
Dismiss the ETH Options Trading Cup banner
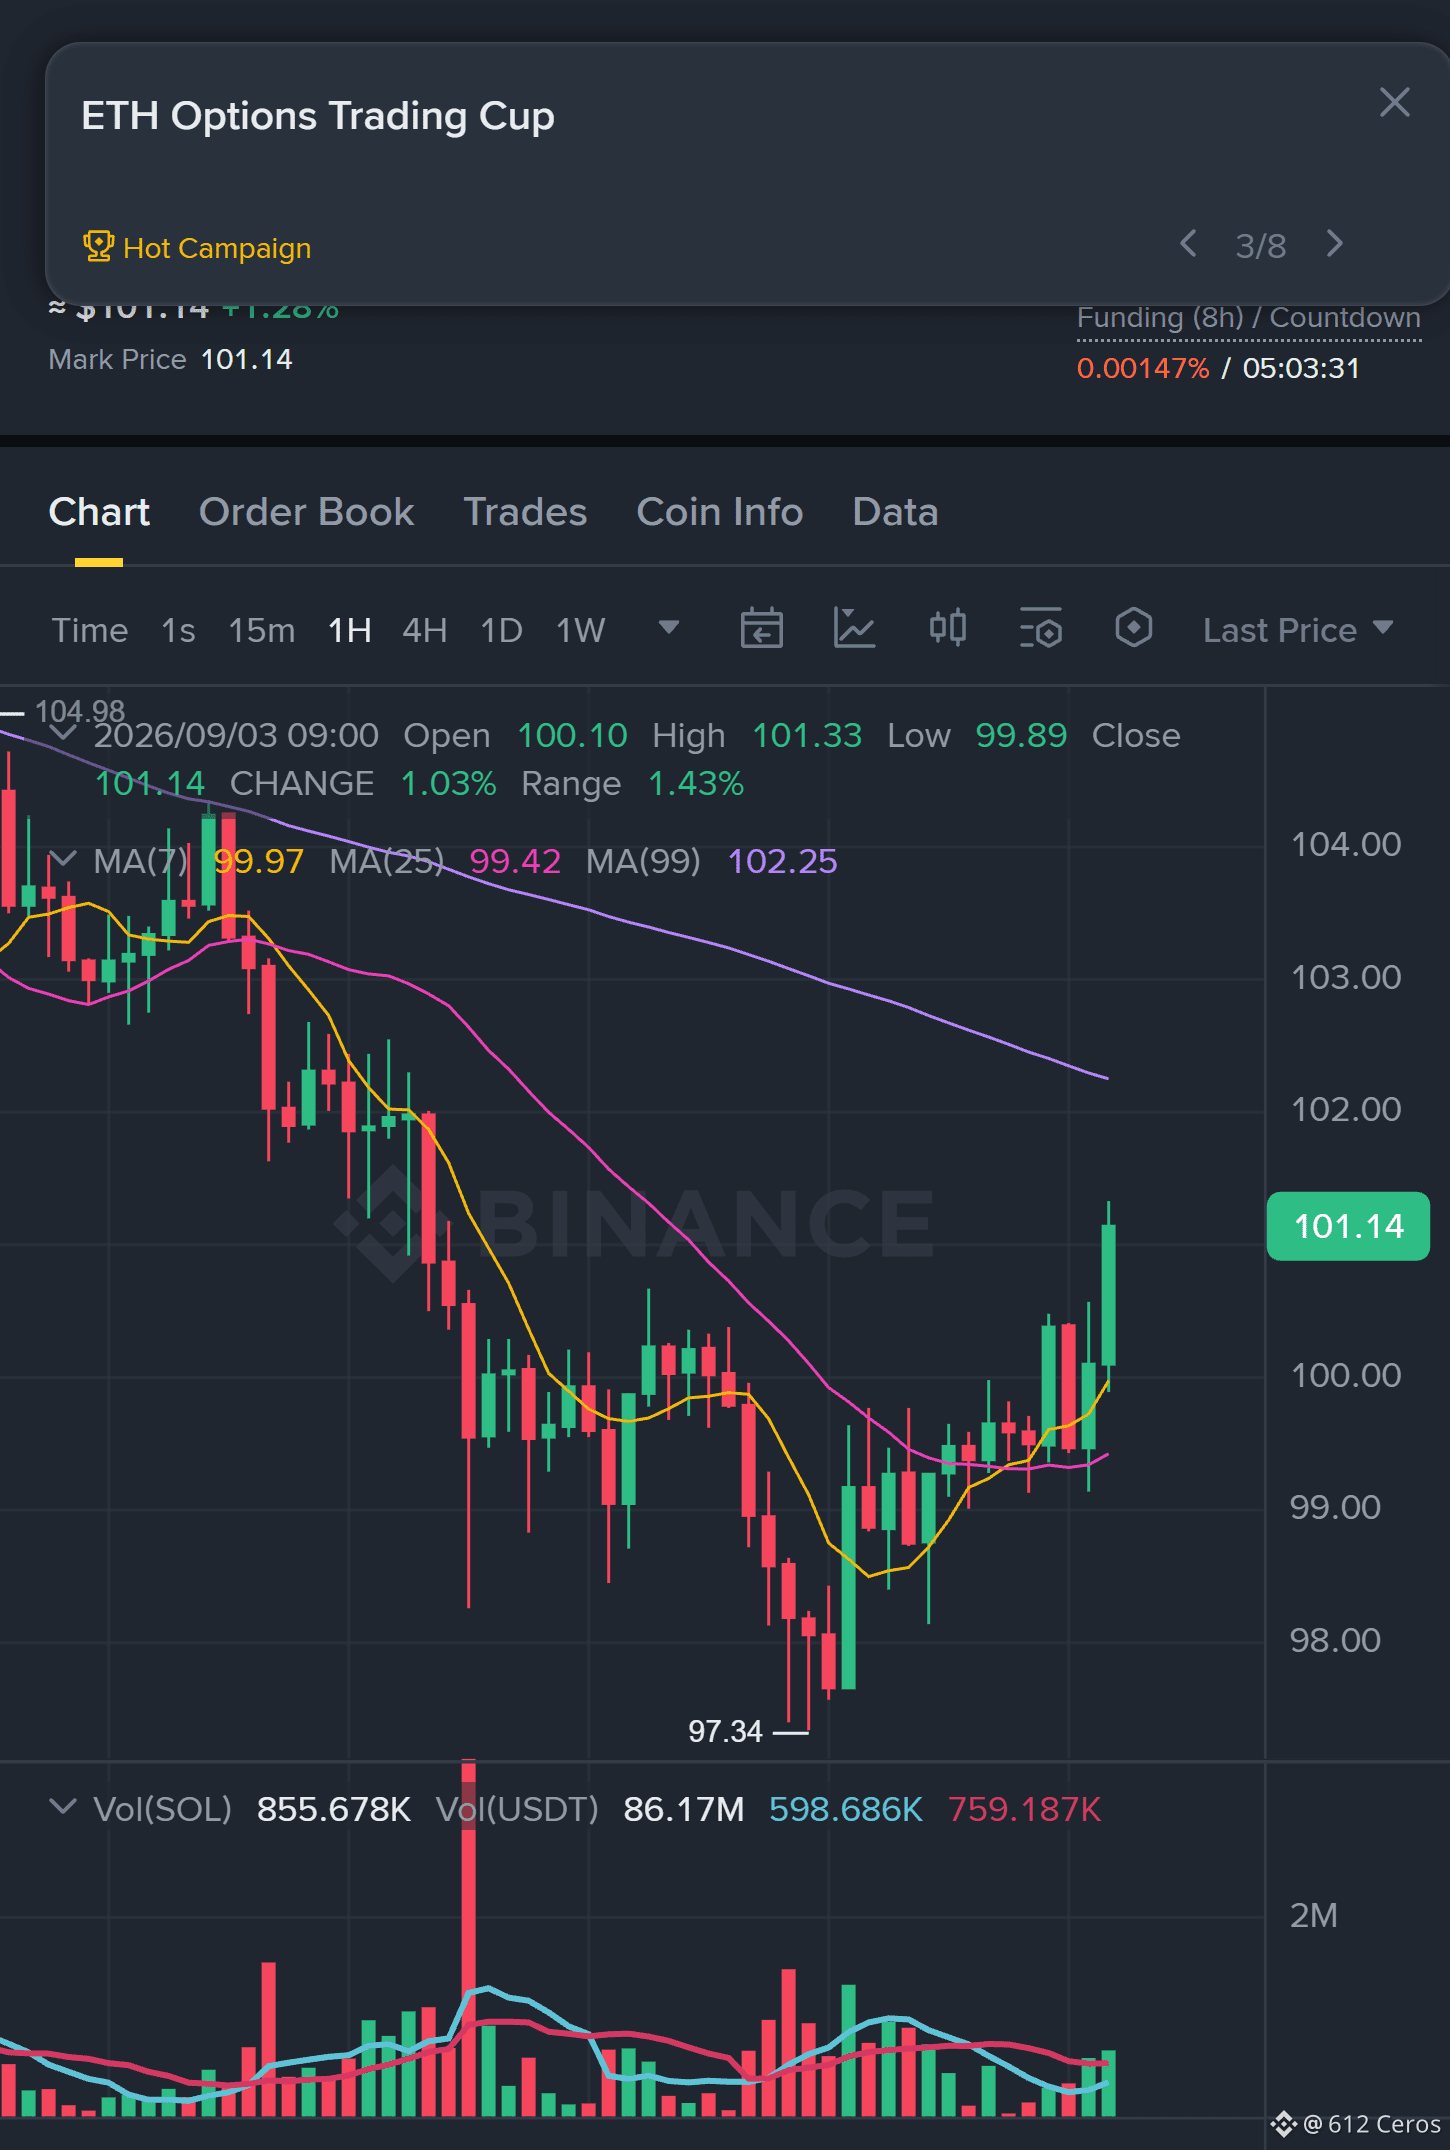point(1394,102)
